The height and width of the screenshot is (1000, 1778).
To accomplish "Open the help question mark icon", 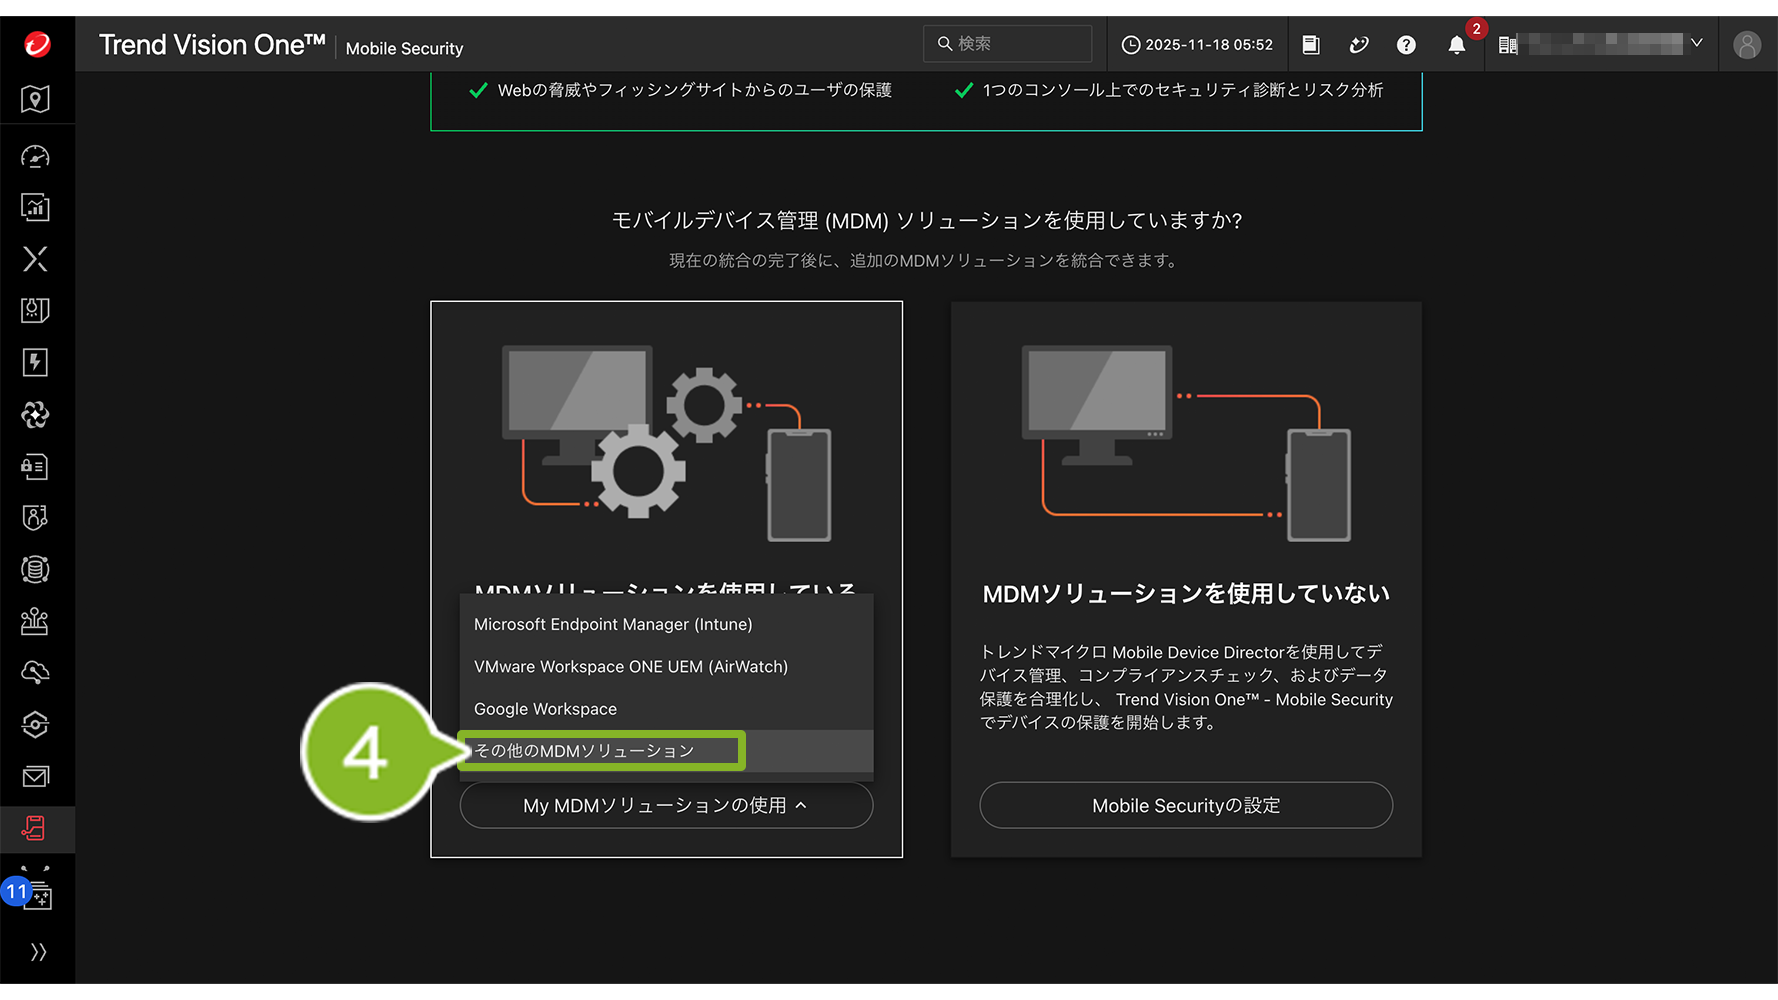I will tap(1406, 45).
